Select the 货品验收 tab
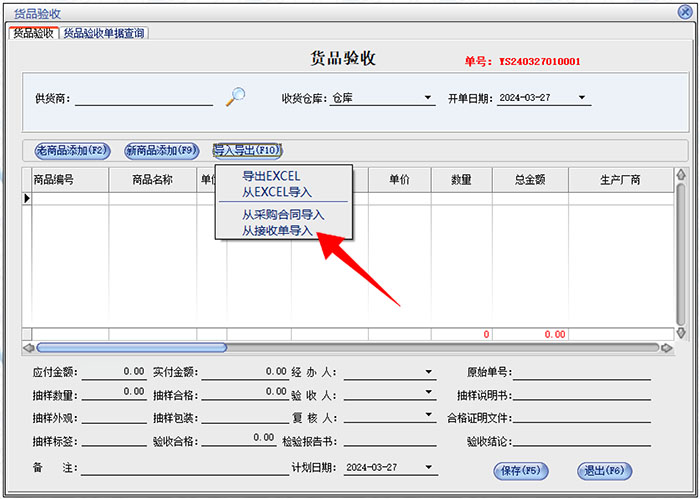The width and height of the screenshot is (700, 499). coord(33,33)
